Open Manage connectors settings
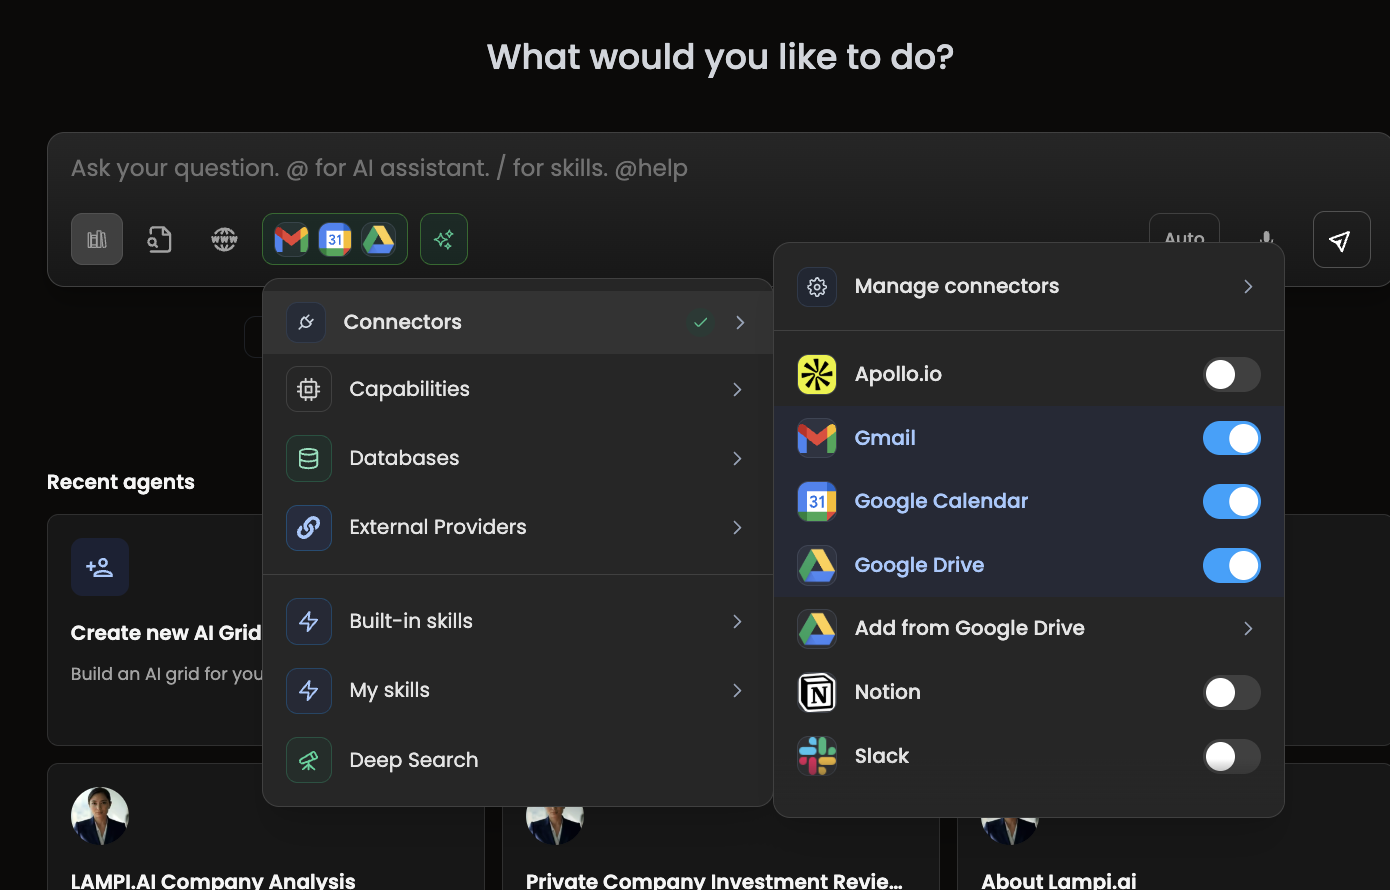Image resolution: width=1390 pixels, height=890 pixels. pos(1029,287)
